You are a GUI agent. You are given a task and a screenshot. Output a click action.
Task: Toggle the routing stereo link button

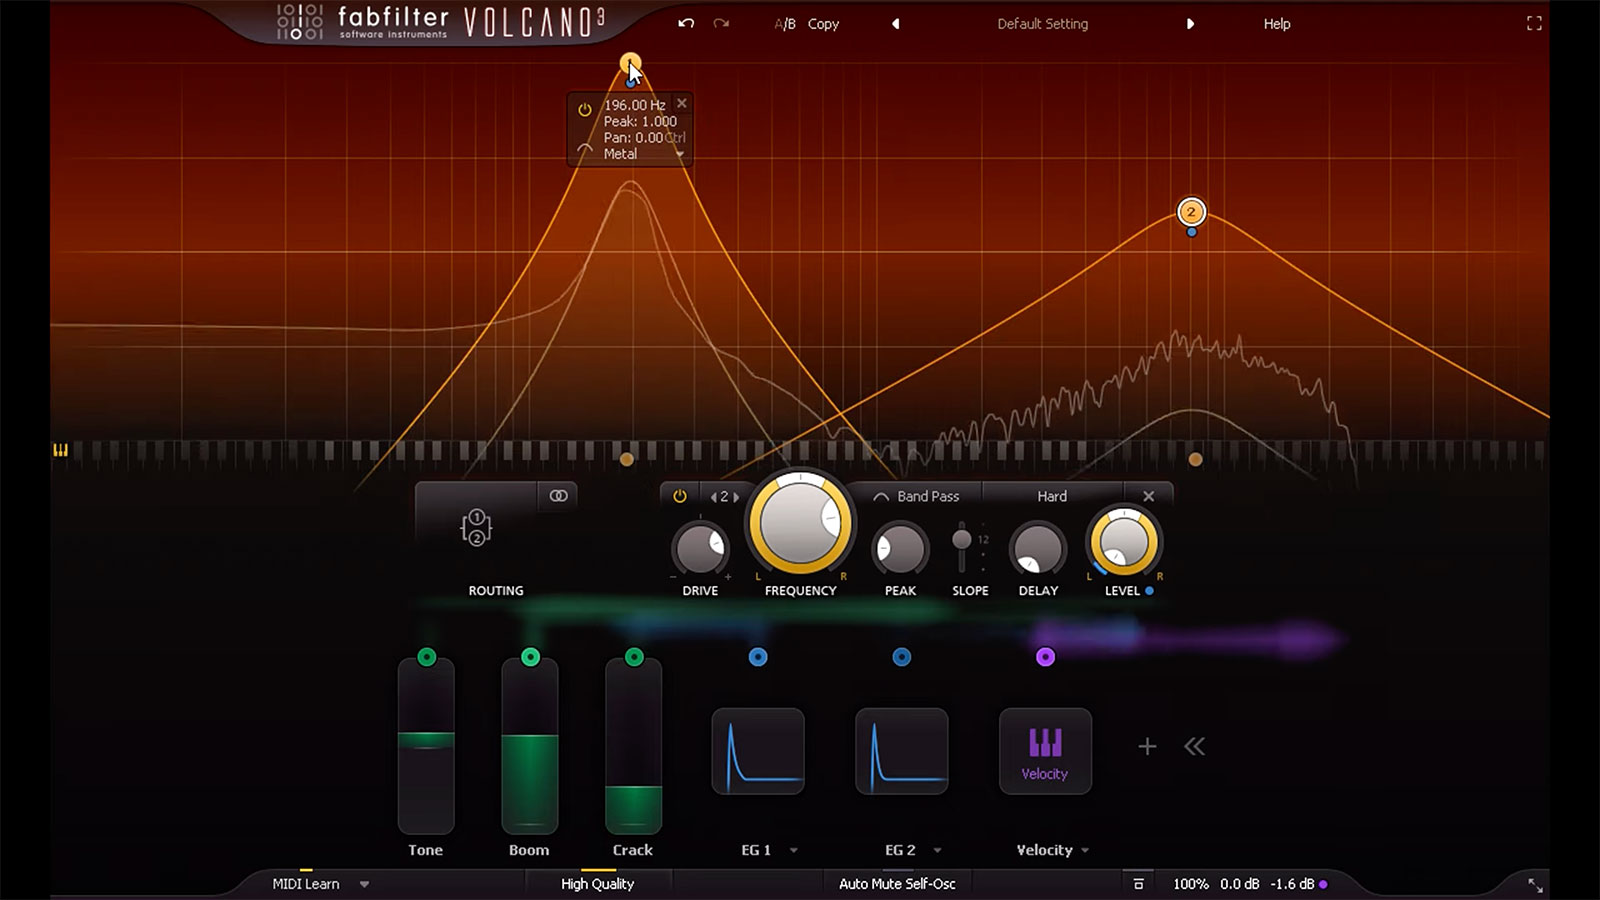[559, 494]
